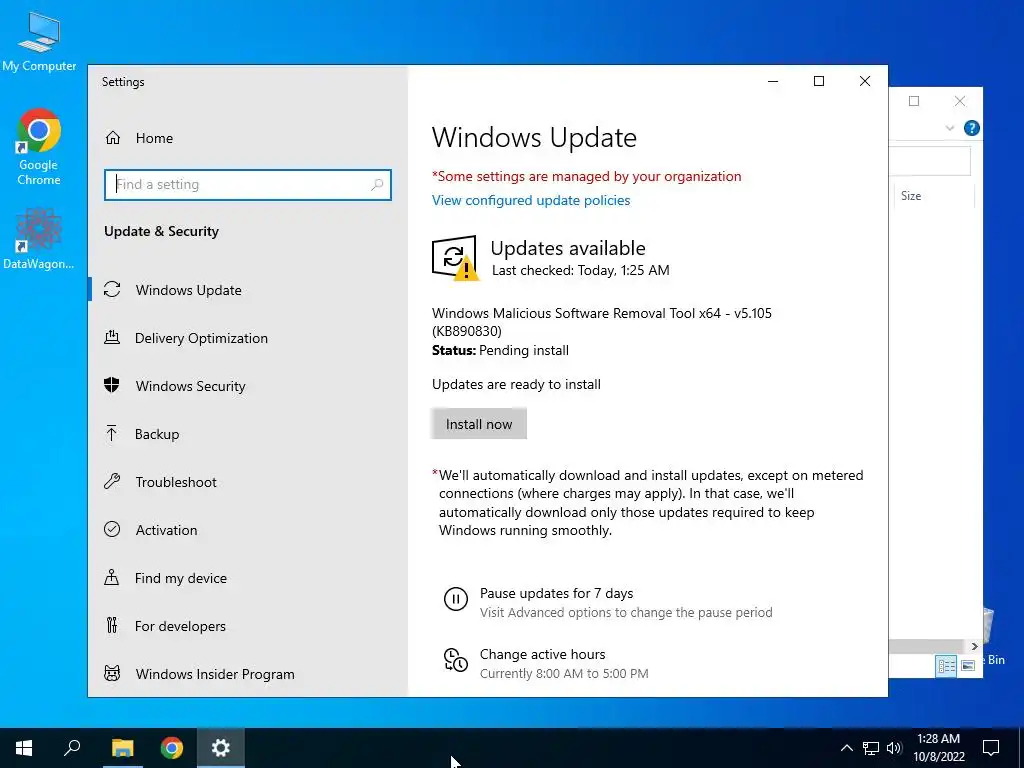Click the Install now button

pyautogui.click(x=479, y=424)
